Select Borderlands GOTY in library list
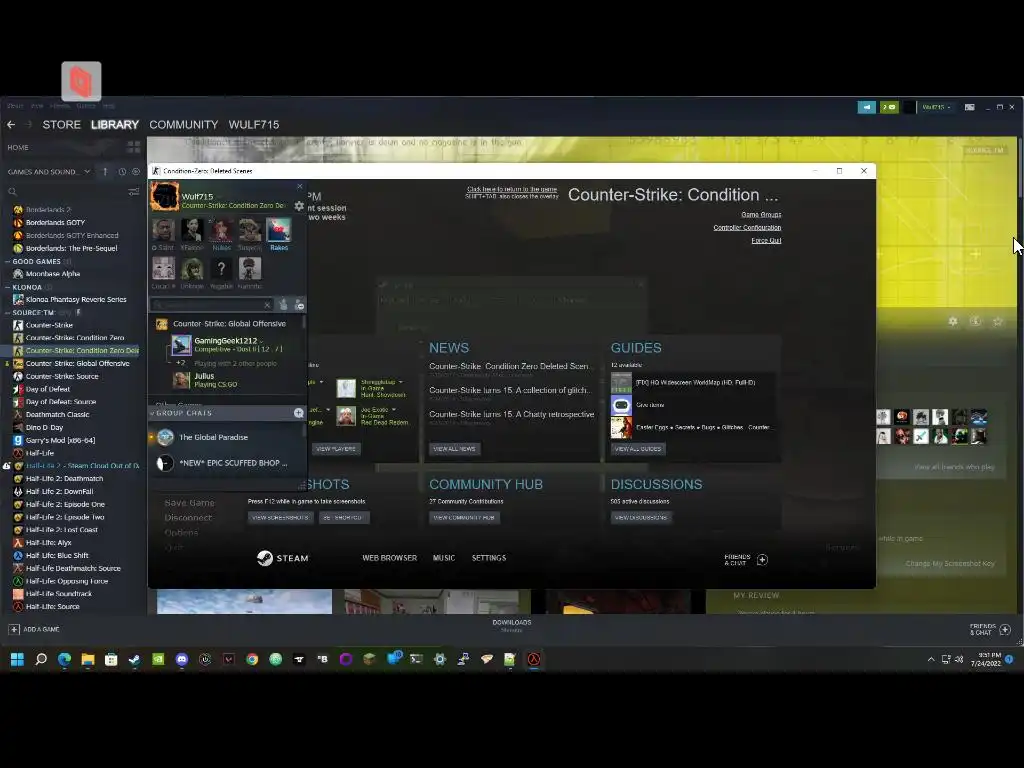This screenshot has width=1024, height=768. [x=56, y=223]
